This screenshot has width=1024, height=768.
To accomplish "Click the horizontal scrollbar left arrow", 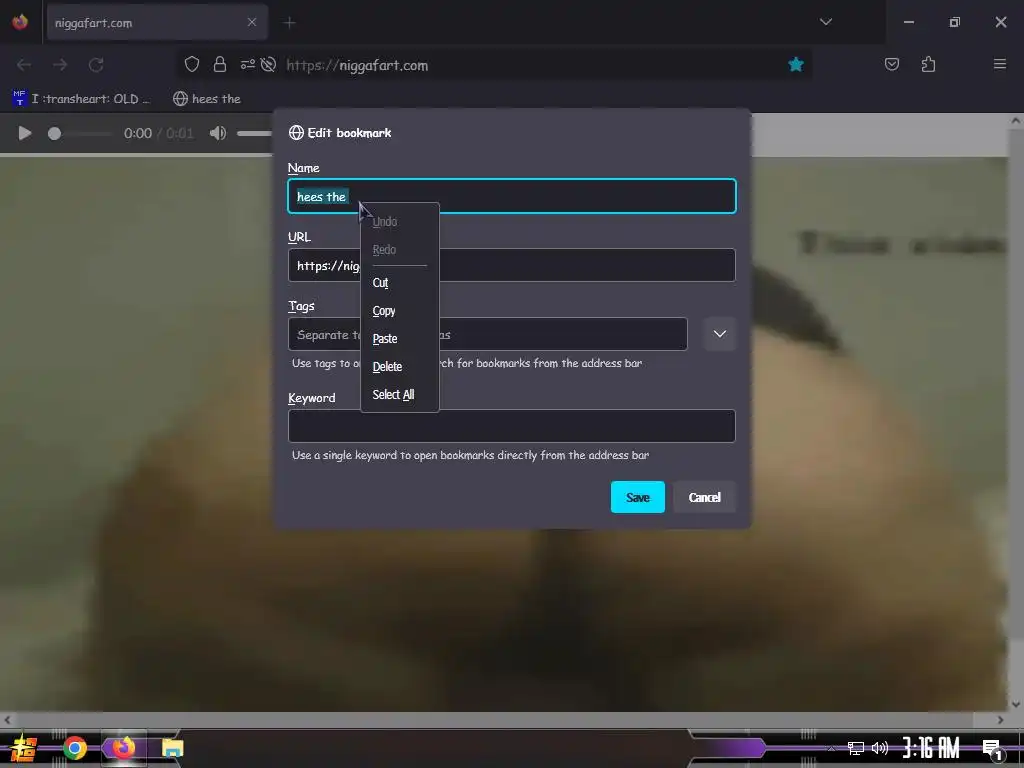I will point(7,720).
